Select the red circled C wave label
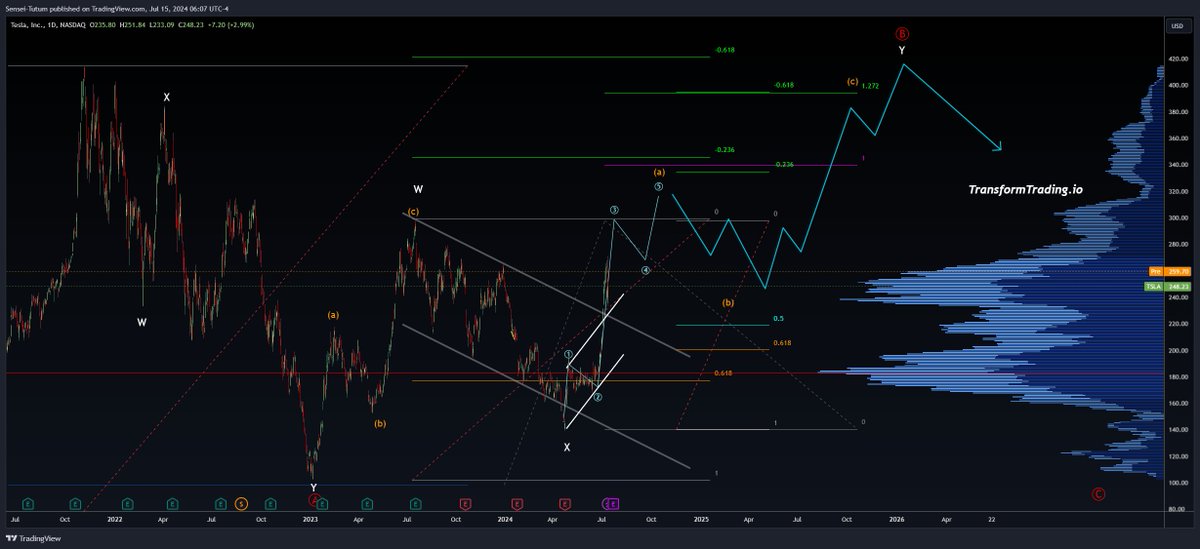Viewport: 1200px width, 549px height. coord(1098,493)
